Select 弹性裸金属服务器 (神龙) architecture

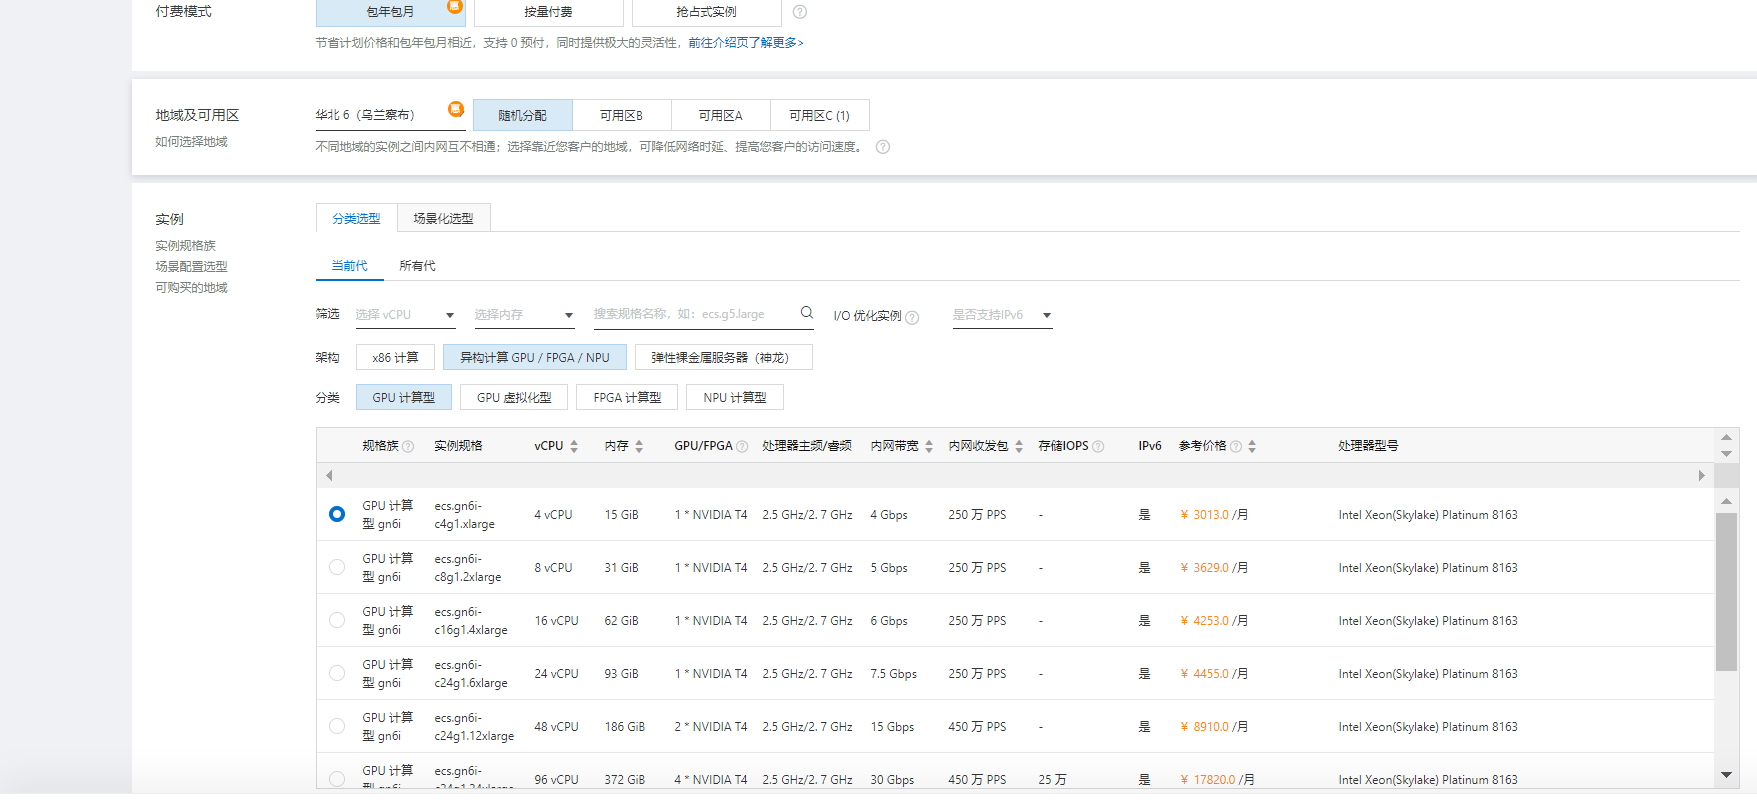(x=724, y=357)
